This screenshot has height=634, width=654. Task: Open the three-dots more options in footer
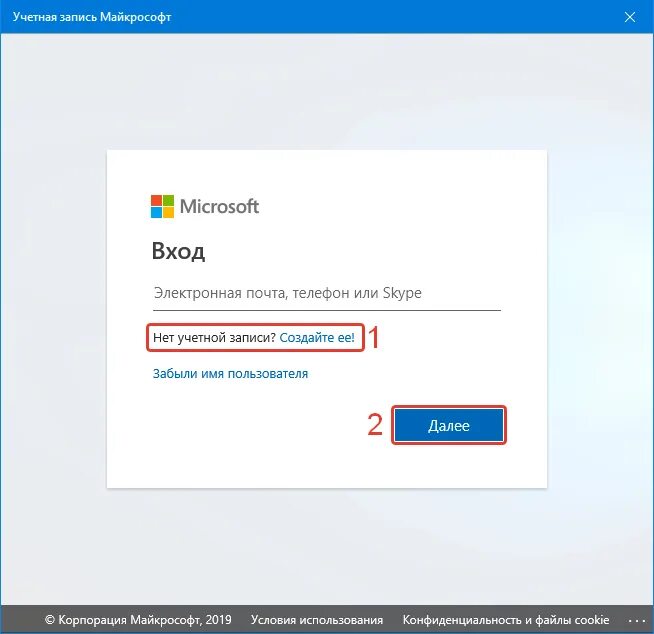pos(636,621)
